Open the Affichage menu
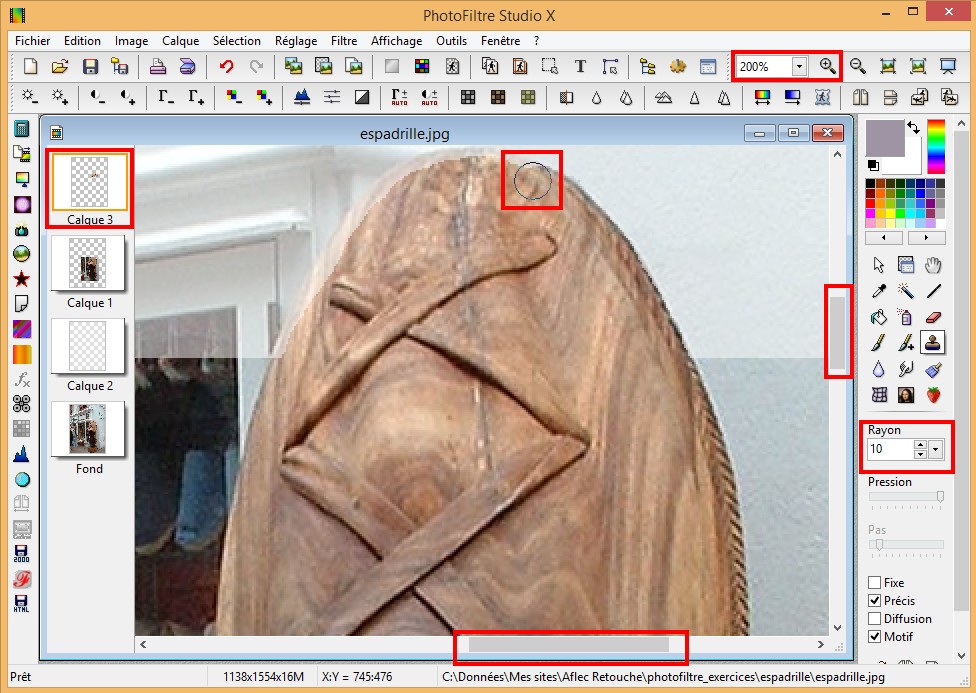The height and width of the screenshot is (693, 976). (396, 40)
